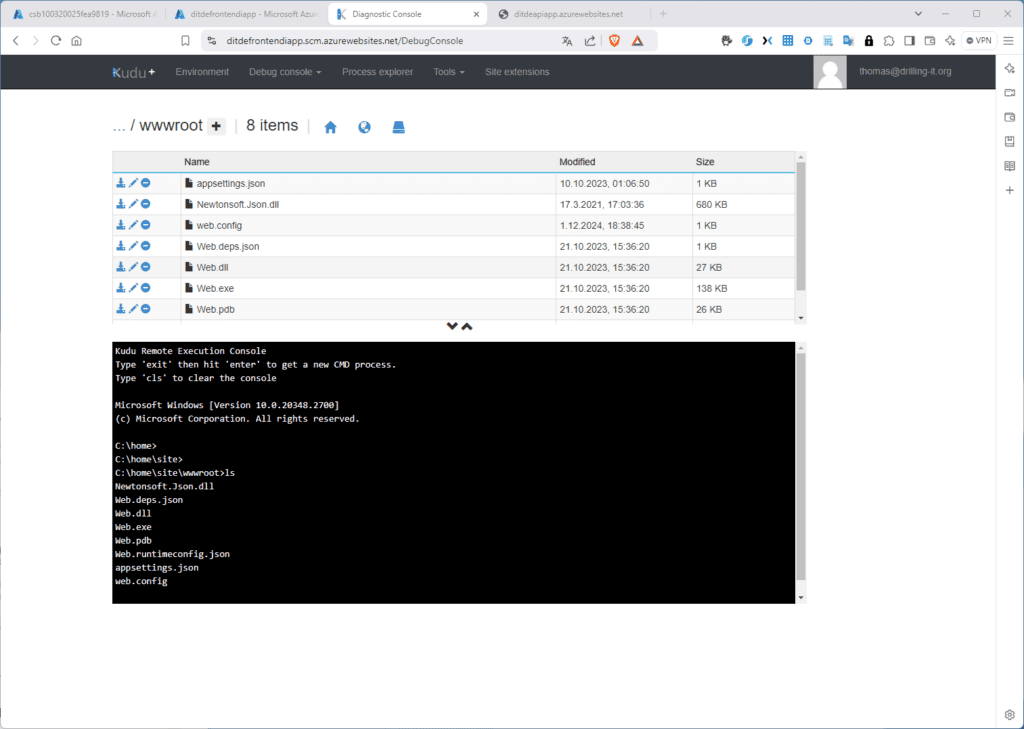1024x729 pixels.
Task: Open the browser hamburger menu
Action: [1008, 40]
